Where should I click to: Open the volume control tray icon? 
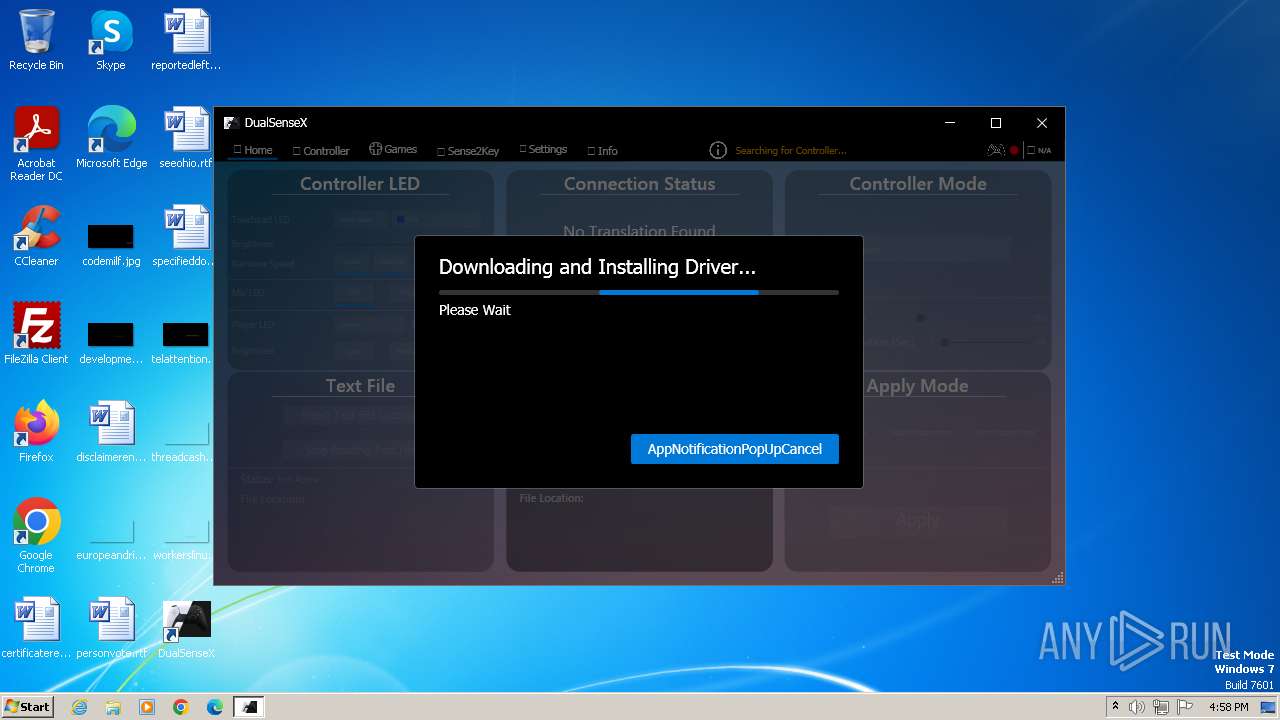click(x=1136, y=707)
